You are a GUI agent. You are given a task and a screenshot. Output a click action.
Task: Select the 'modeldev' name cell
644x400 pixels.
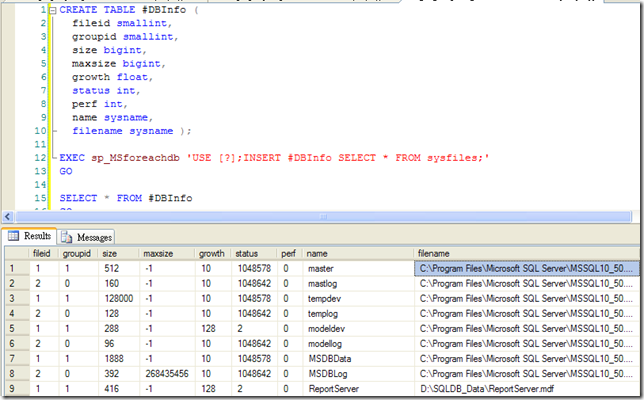pyautogui.click(x=359, y=329)
